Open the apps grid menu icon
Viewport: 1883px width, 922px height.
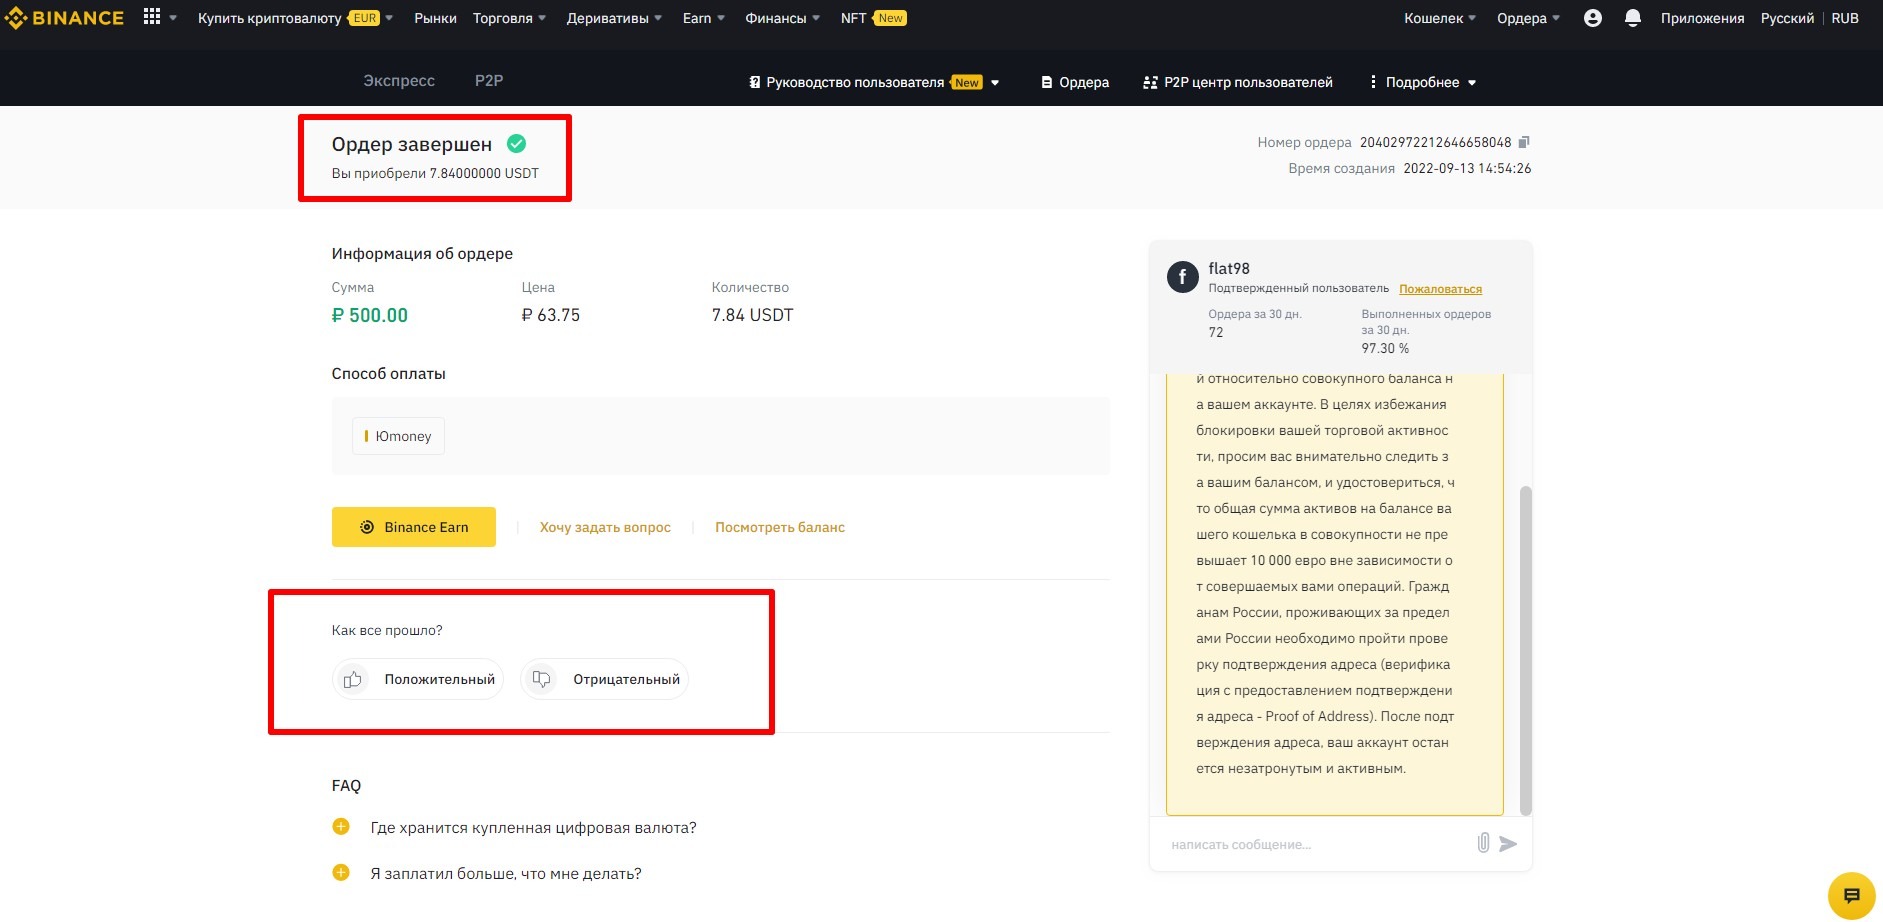(x=152, y=17)
